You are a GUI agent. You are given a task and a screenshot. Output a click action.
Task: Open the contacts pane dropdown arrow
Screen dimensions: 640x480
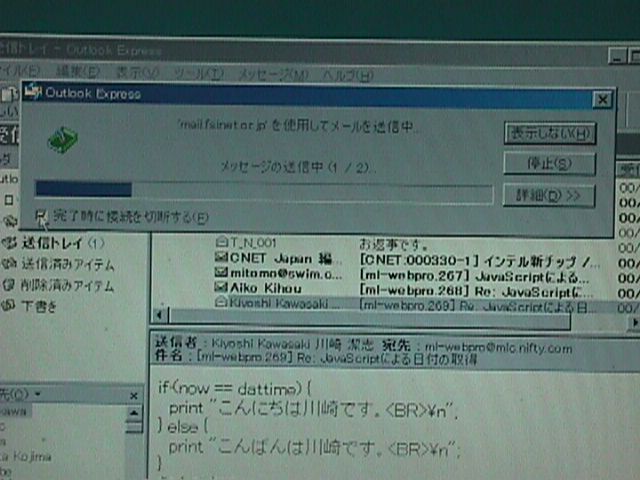point(38,394)
